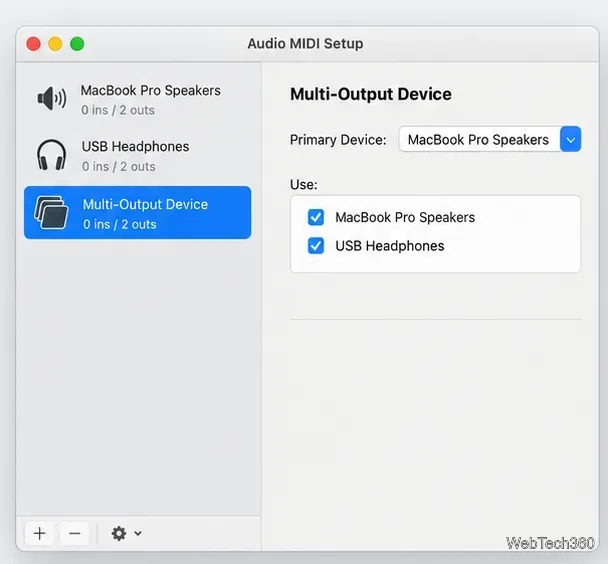Uncheck USB Headphones in the Use list
The height and width of the screenshot is (564, 608).
316,246
